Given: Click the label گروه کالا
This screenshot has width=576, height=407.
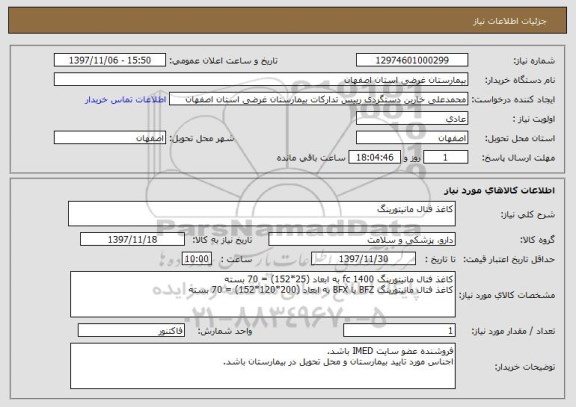Looking at the screenshot, I should [538, 241].
